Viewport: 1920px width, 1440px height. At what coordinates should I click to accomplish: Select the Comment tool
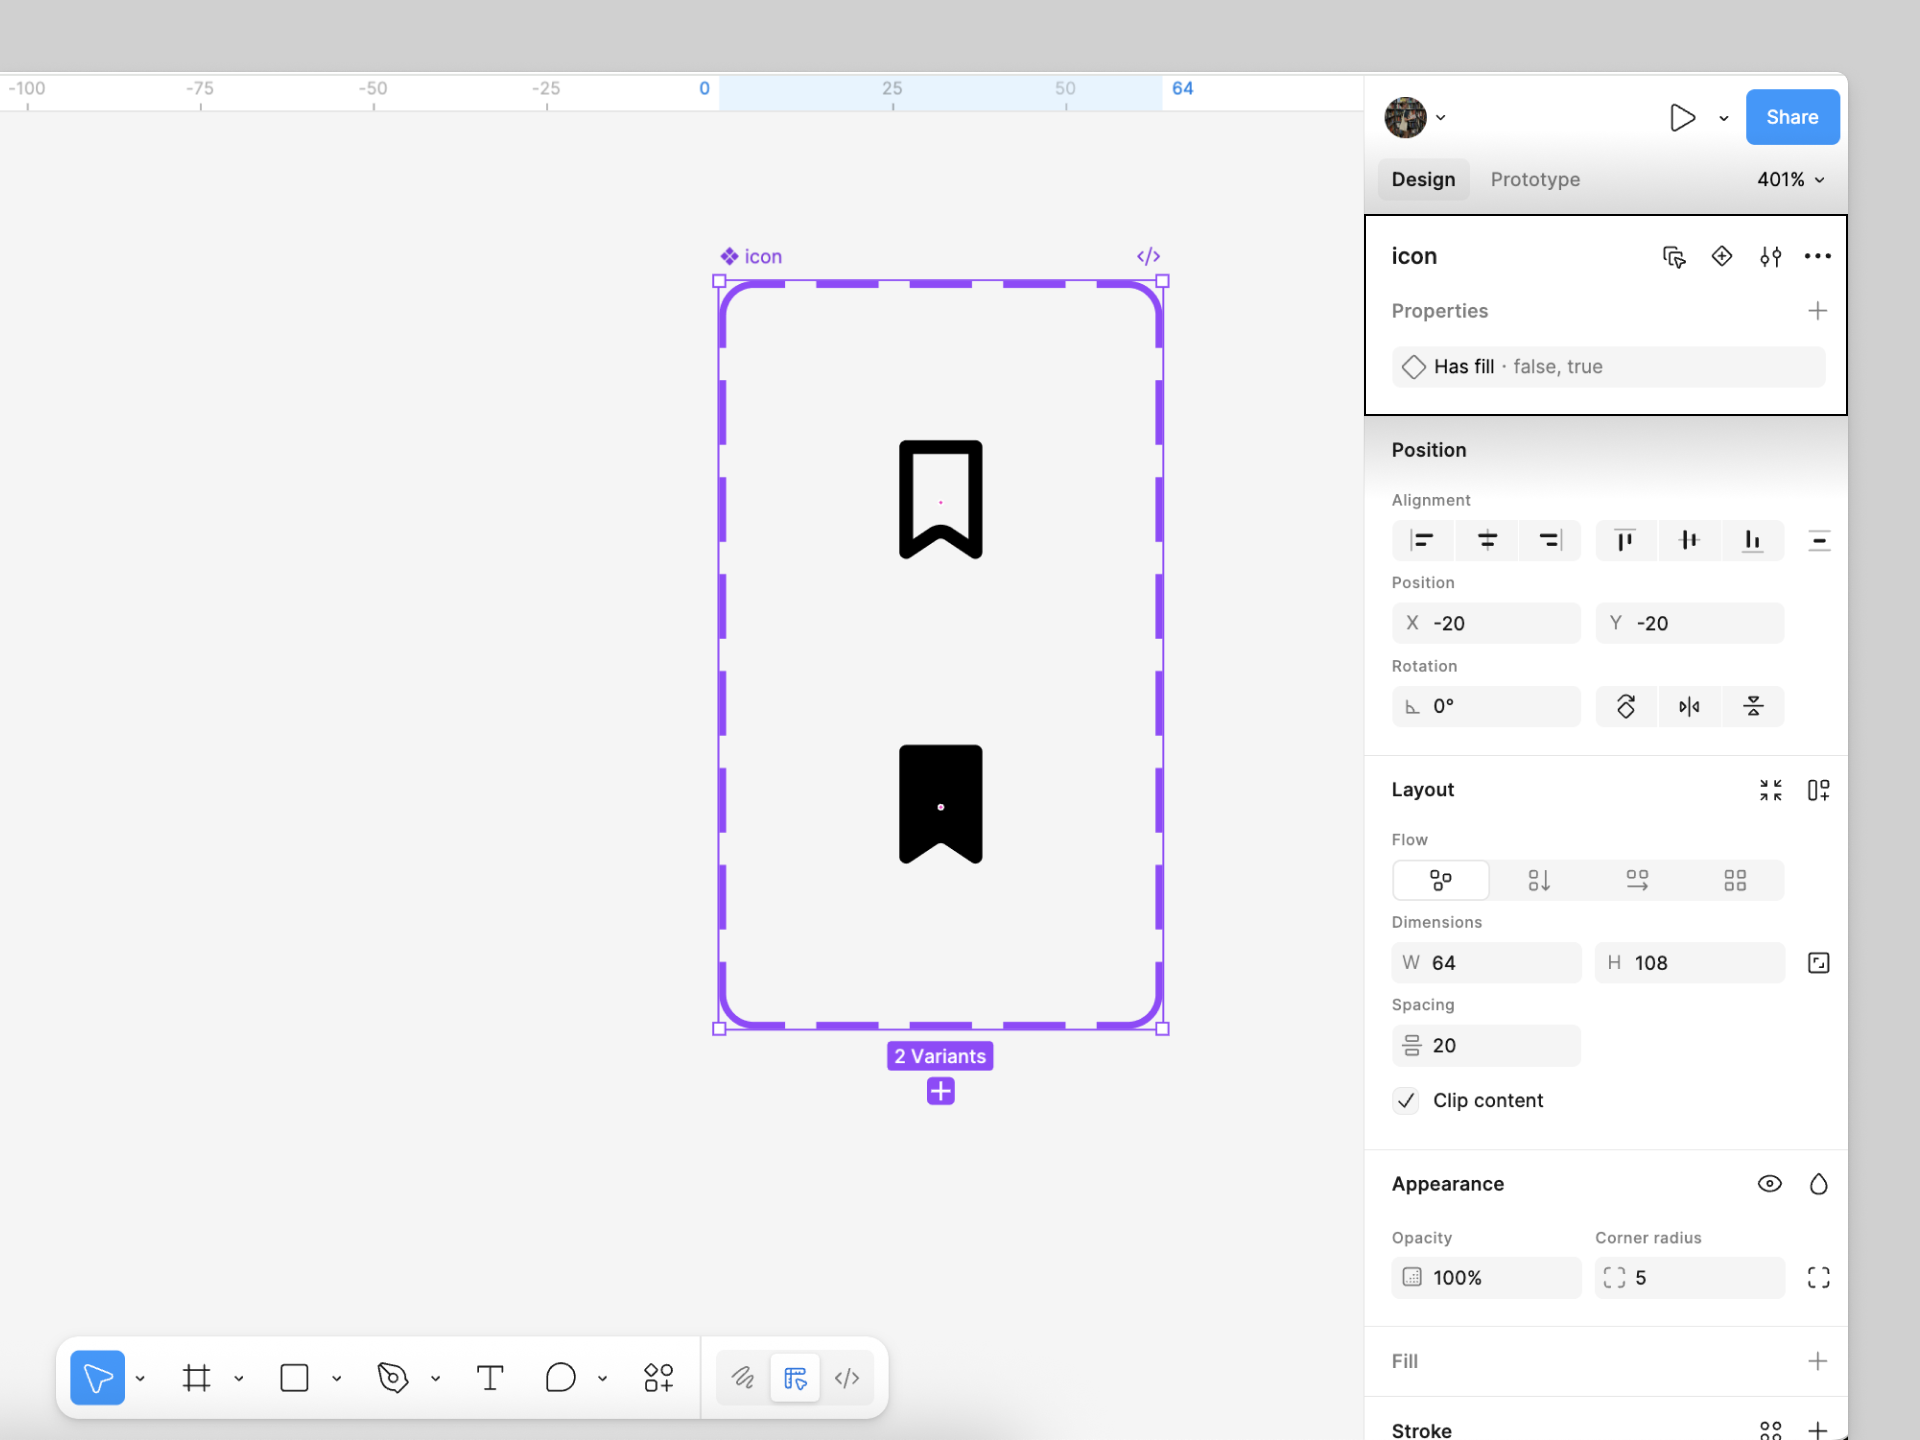(x=560, y=1378)
